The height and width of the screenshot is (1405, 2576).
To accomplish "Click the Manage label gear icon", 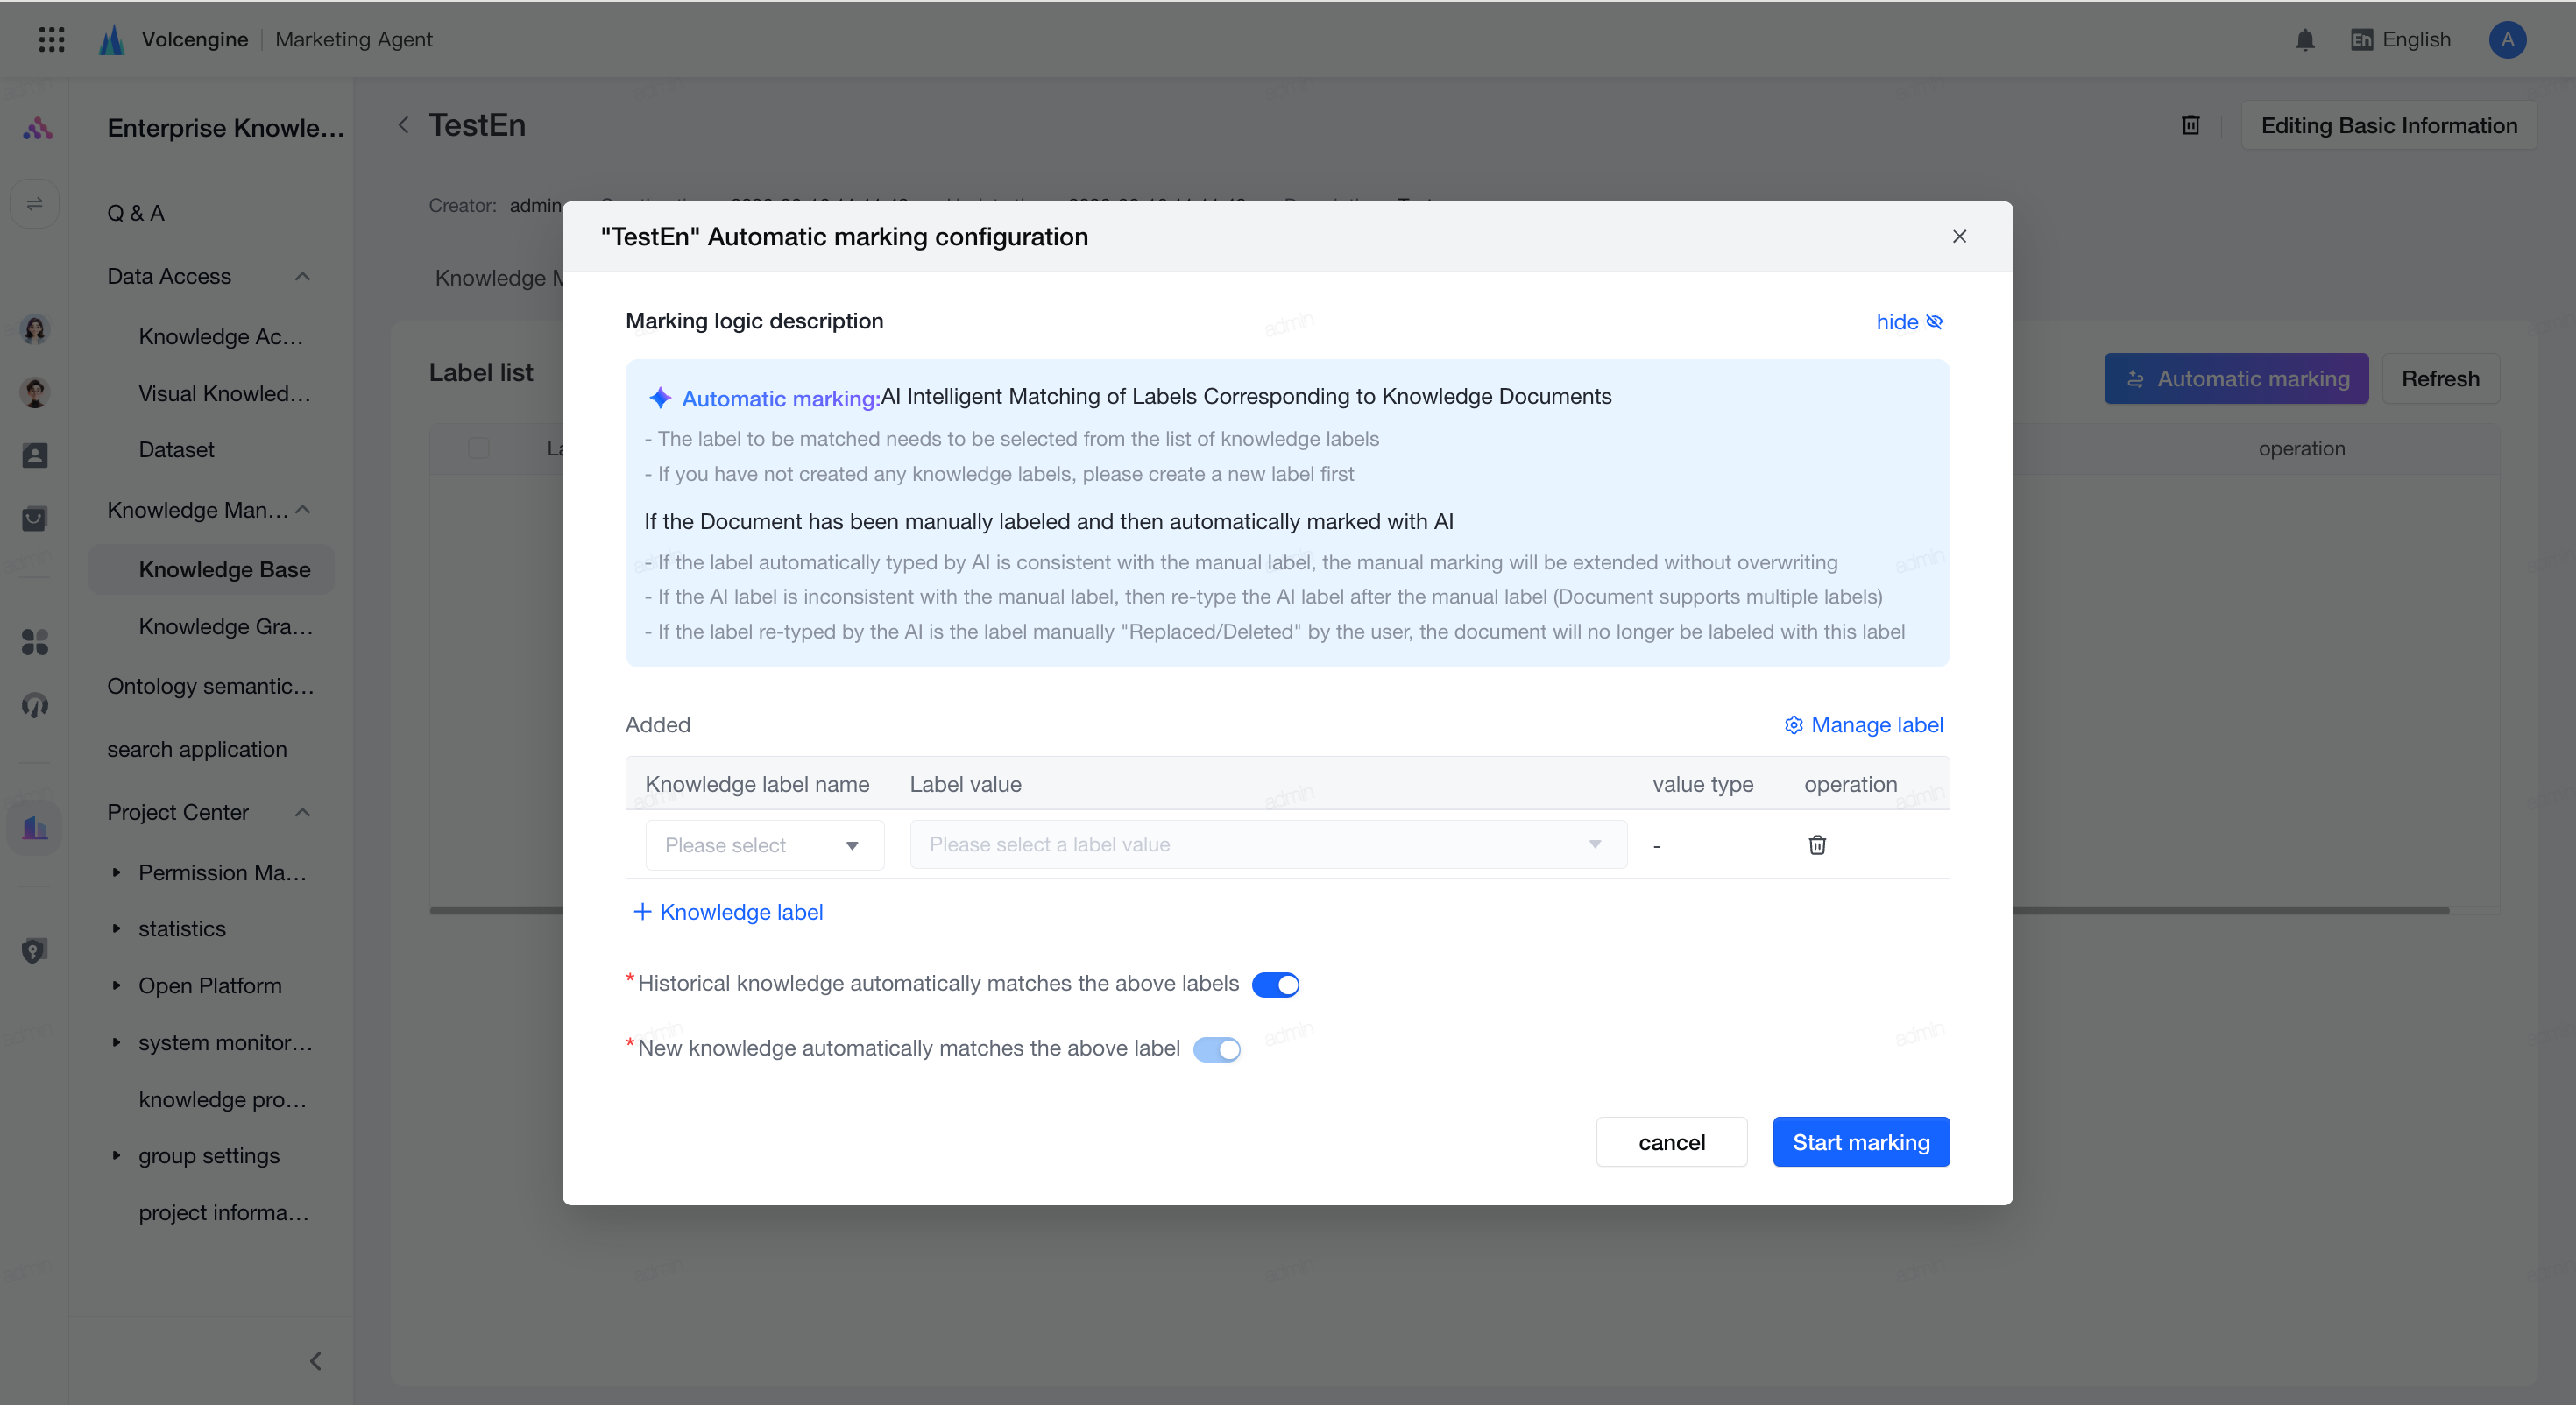I will [x=1794, y=725].
